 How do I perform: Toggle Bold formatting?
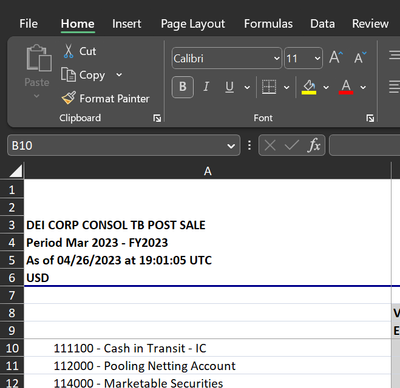tap(183, 87)
